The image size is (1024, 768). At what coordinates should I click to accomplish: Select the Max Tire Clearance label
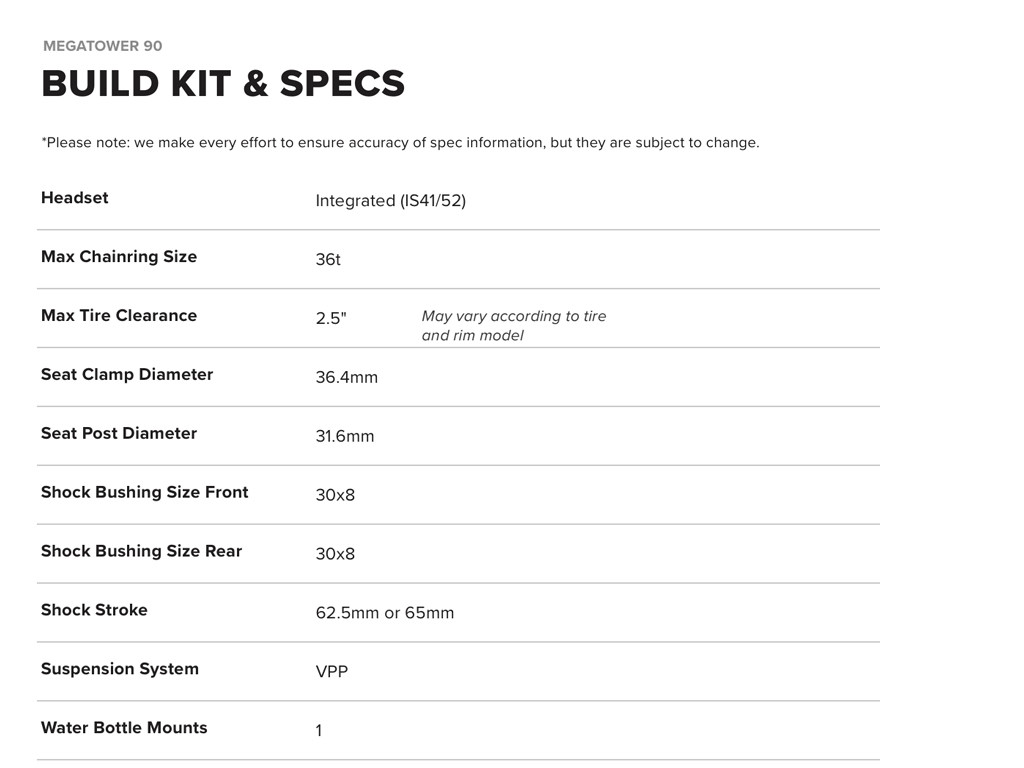(119, 316)
